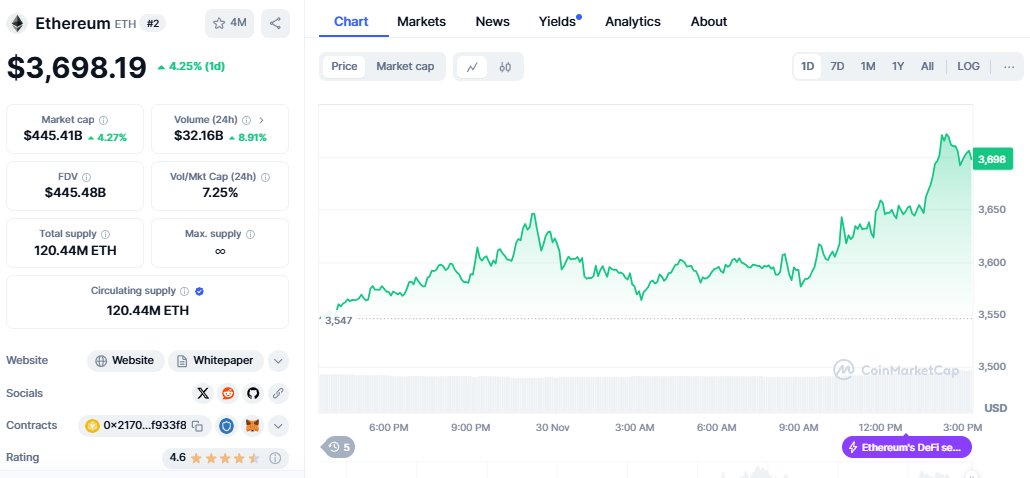Click the chain link socials icon

pos(278,393)
